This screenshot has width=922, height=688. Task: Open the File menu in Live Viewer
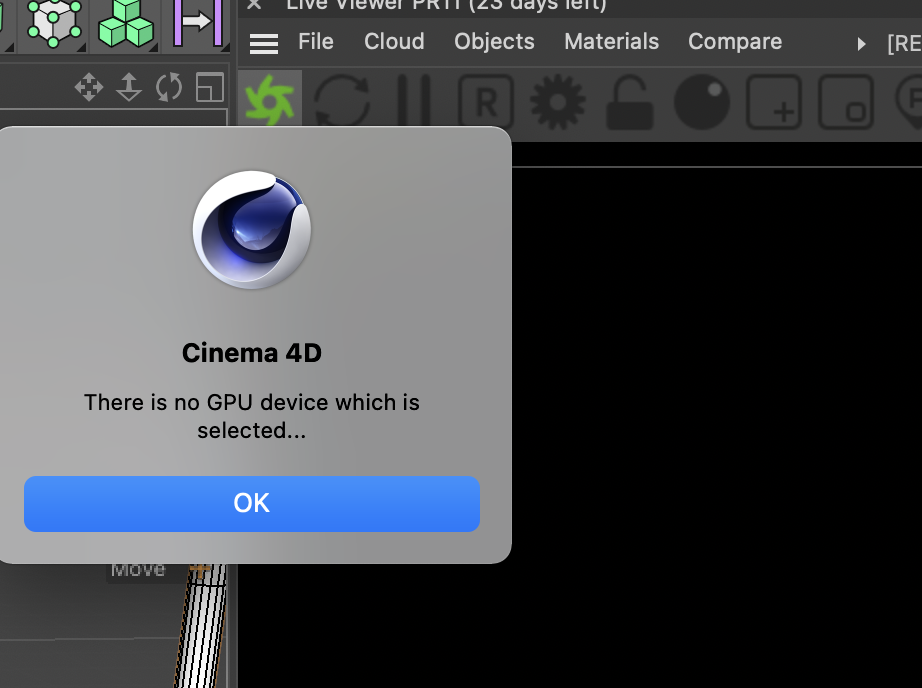pos(316,42)
